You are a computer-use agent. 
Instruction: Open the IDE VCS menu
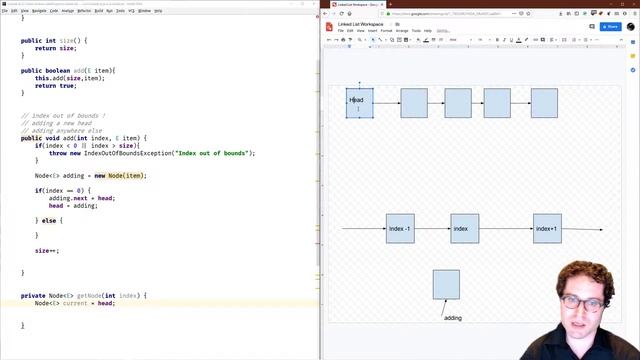pyautogui.click(x=131, y=11)
